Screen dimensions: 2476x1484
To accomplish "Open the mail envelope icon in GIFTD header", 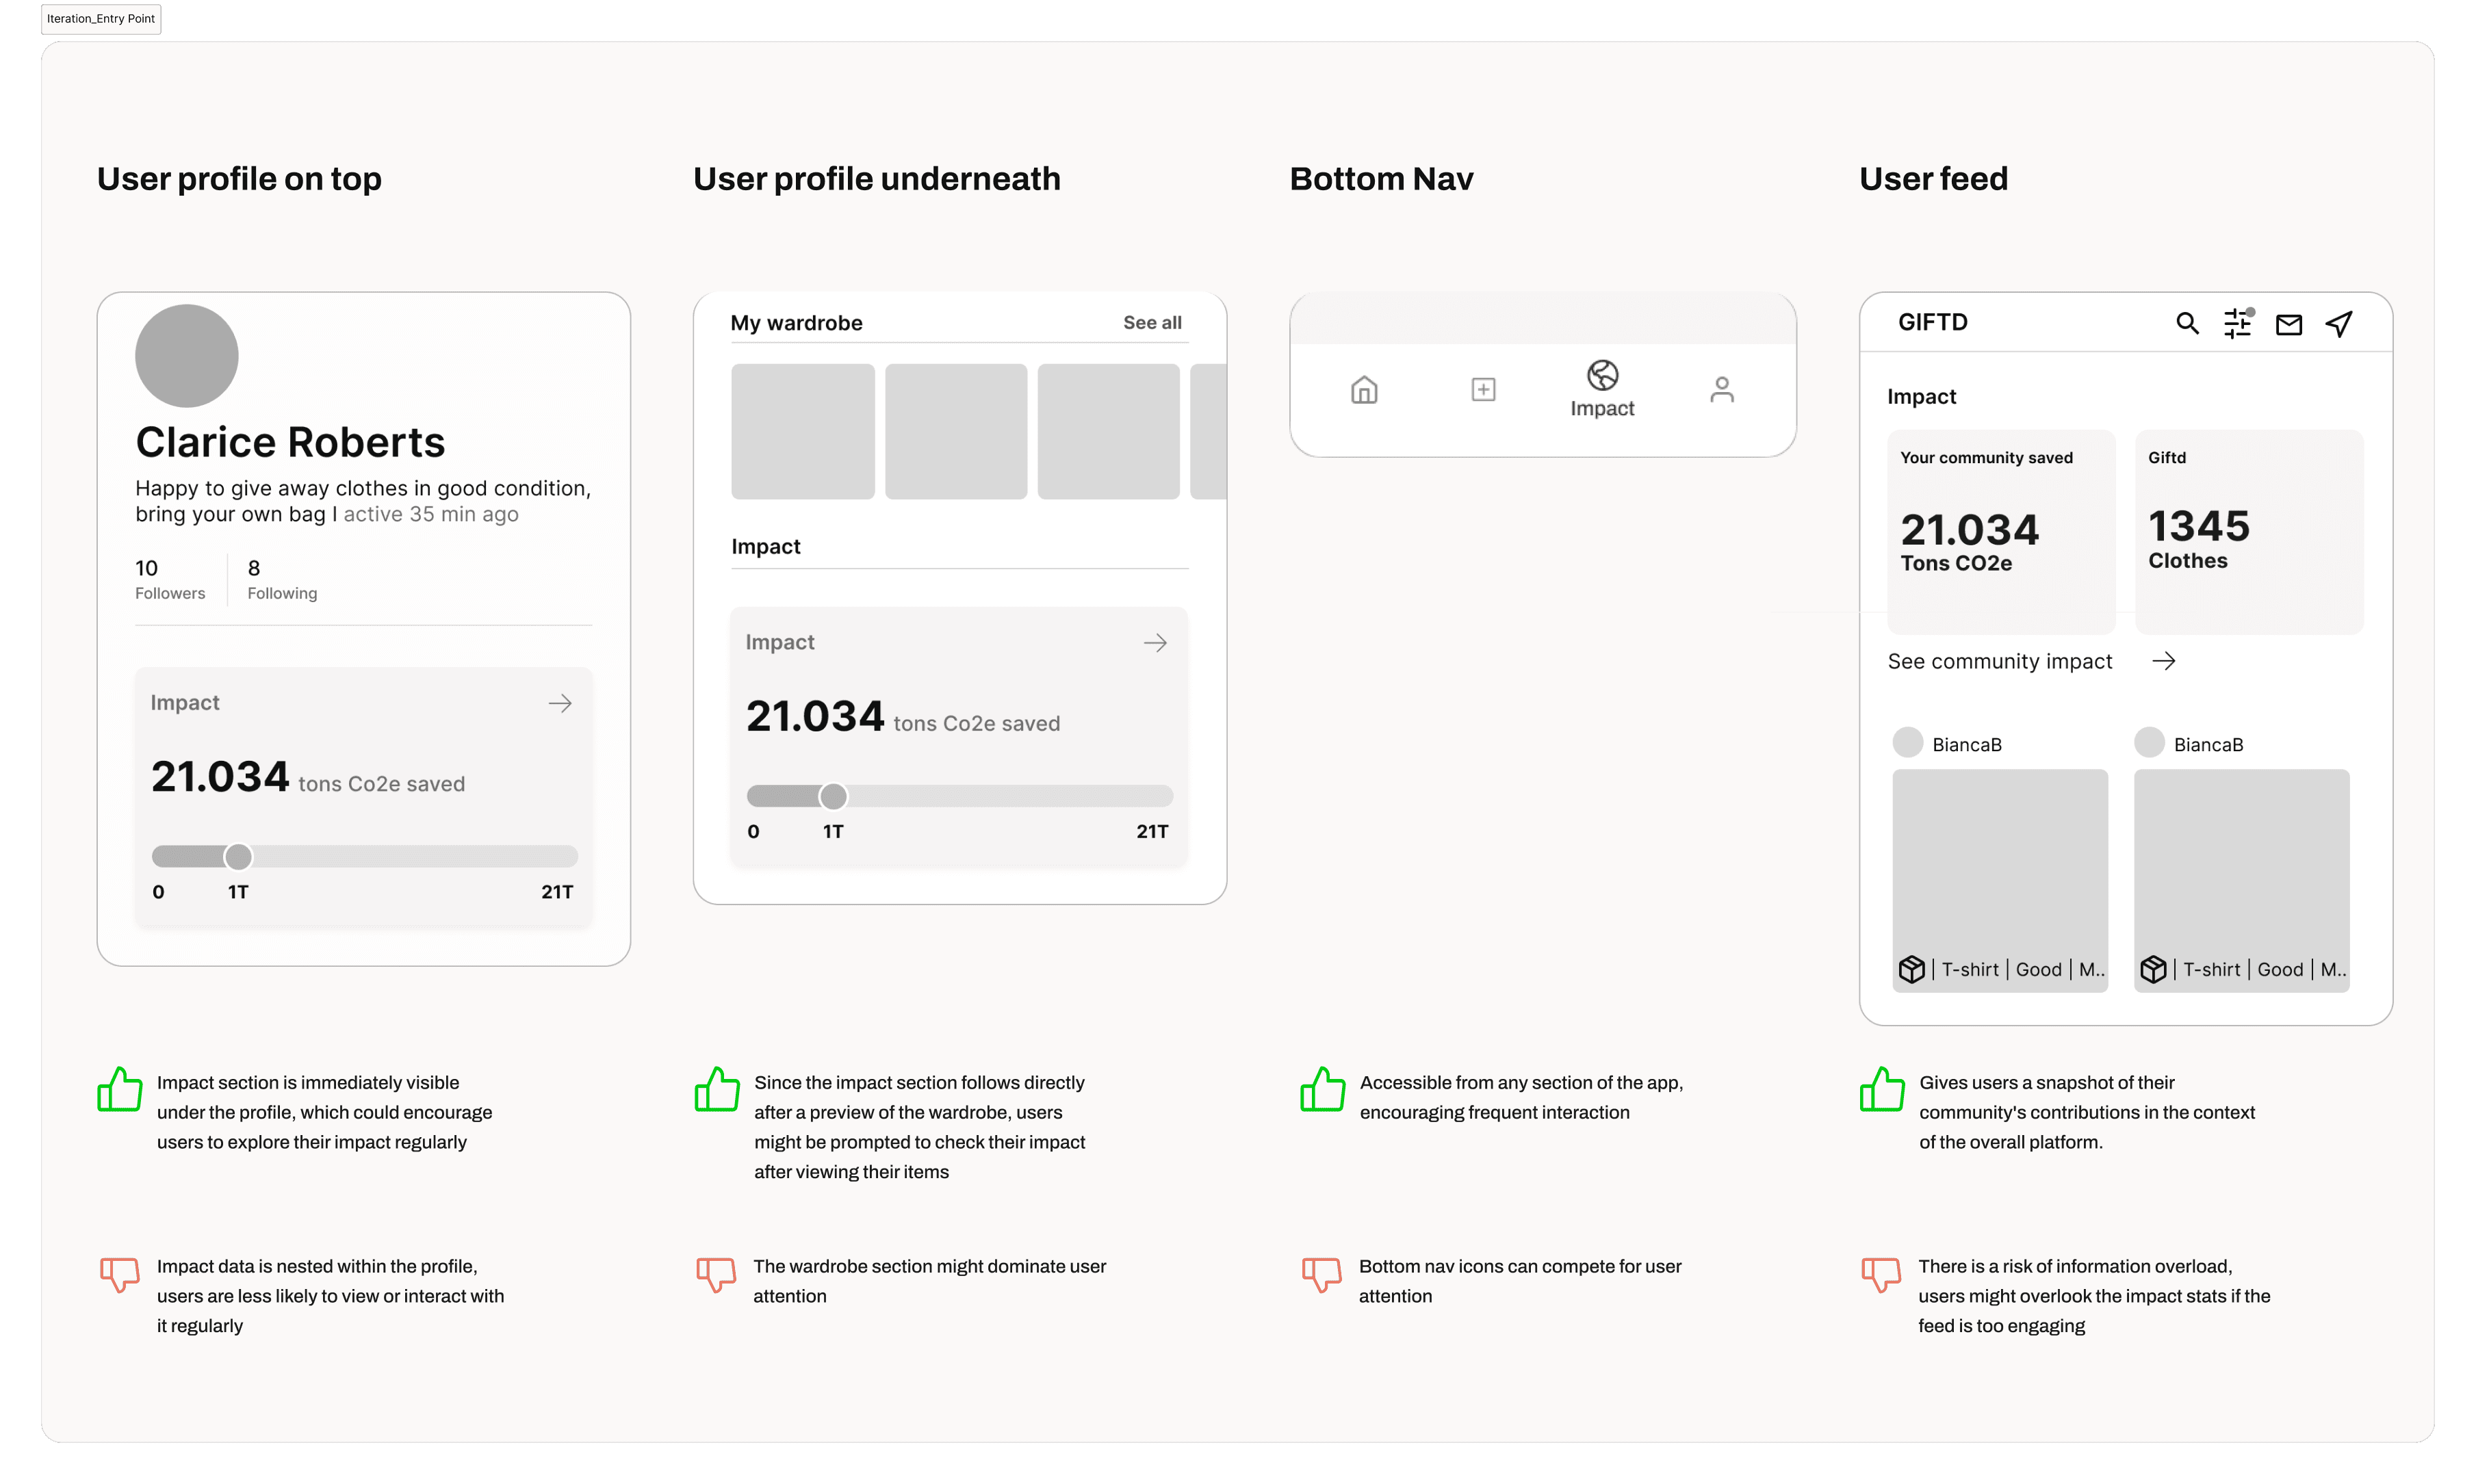I will (x=2288, y=324).
